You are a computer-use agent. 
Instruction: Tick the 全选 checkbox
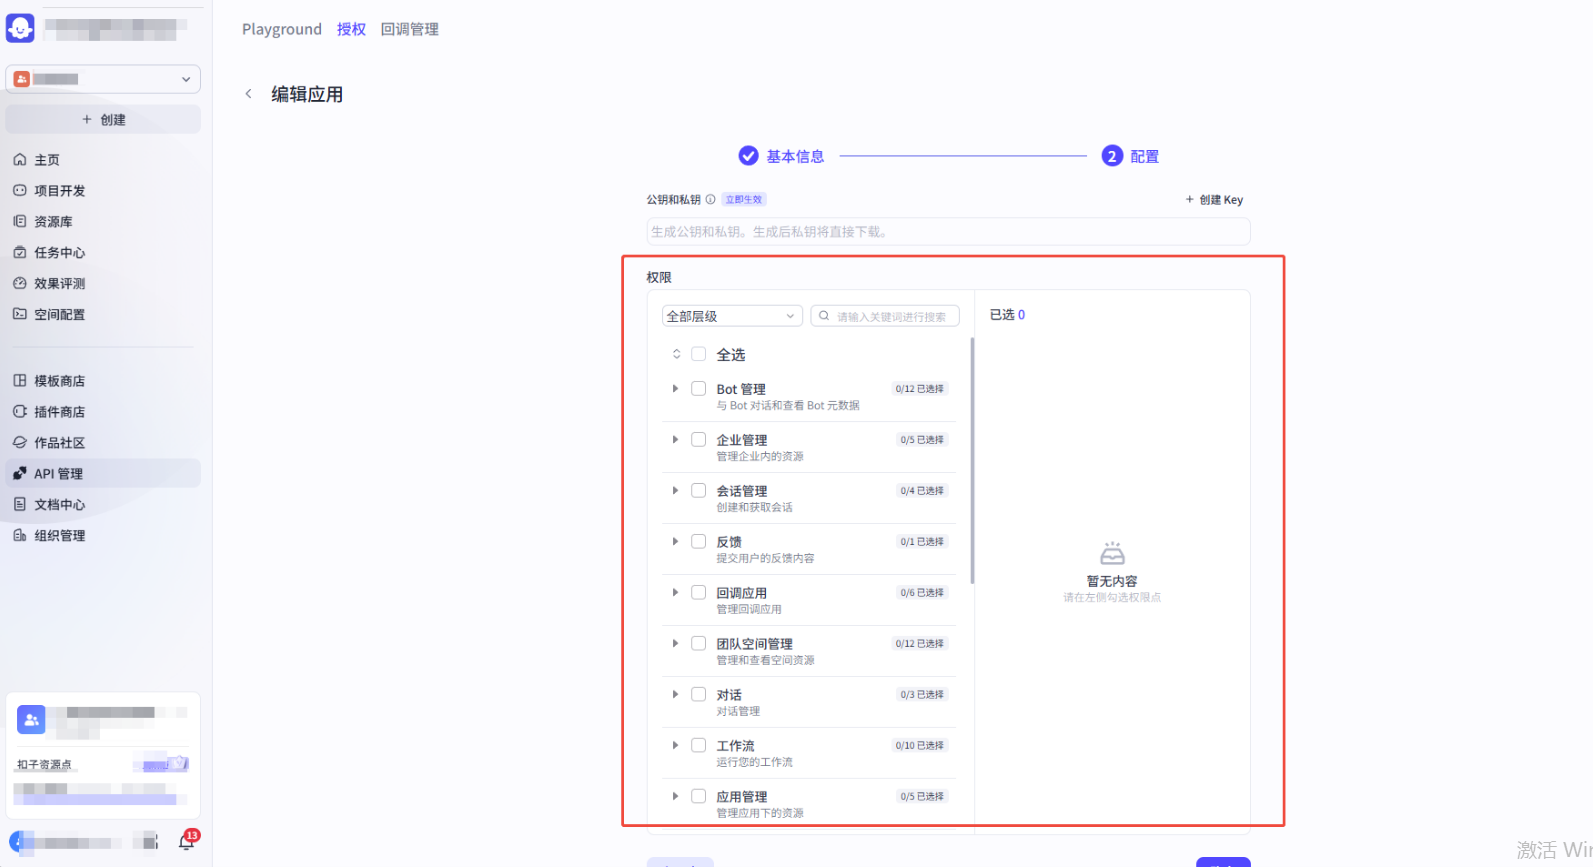(699, 354)
